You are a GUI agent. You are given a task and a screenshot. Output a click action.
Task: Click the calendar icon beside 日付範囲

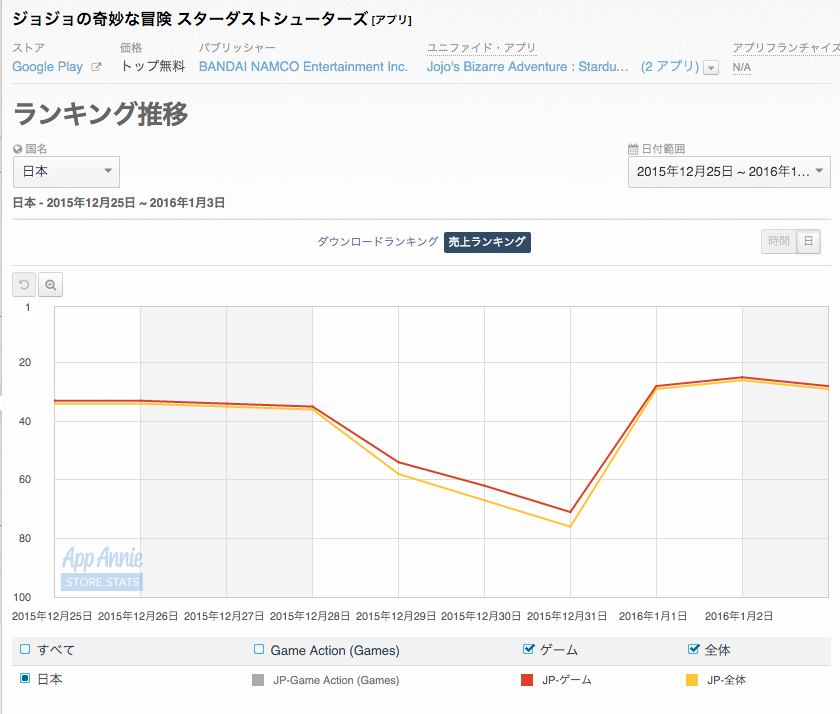coord(633,149)
